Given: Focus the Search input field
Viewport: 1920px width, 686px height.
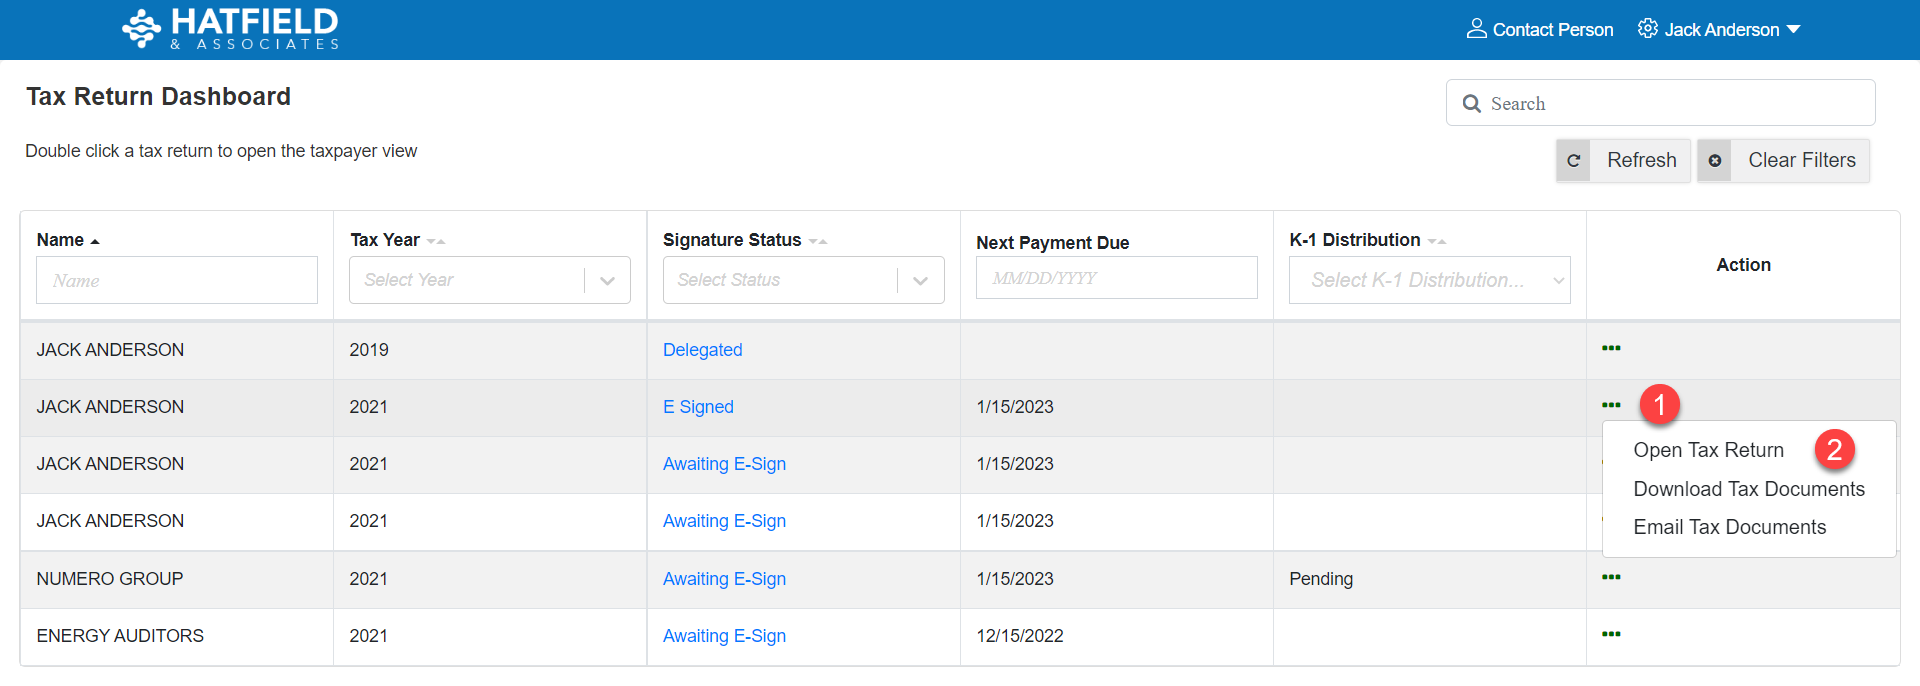Looking at the screenshot, I should tap(1660, 103).
